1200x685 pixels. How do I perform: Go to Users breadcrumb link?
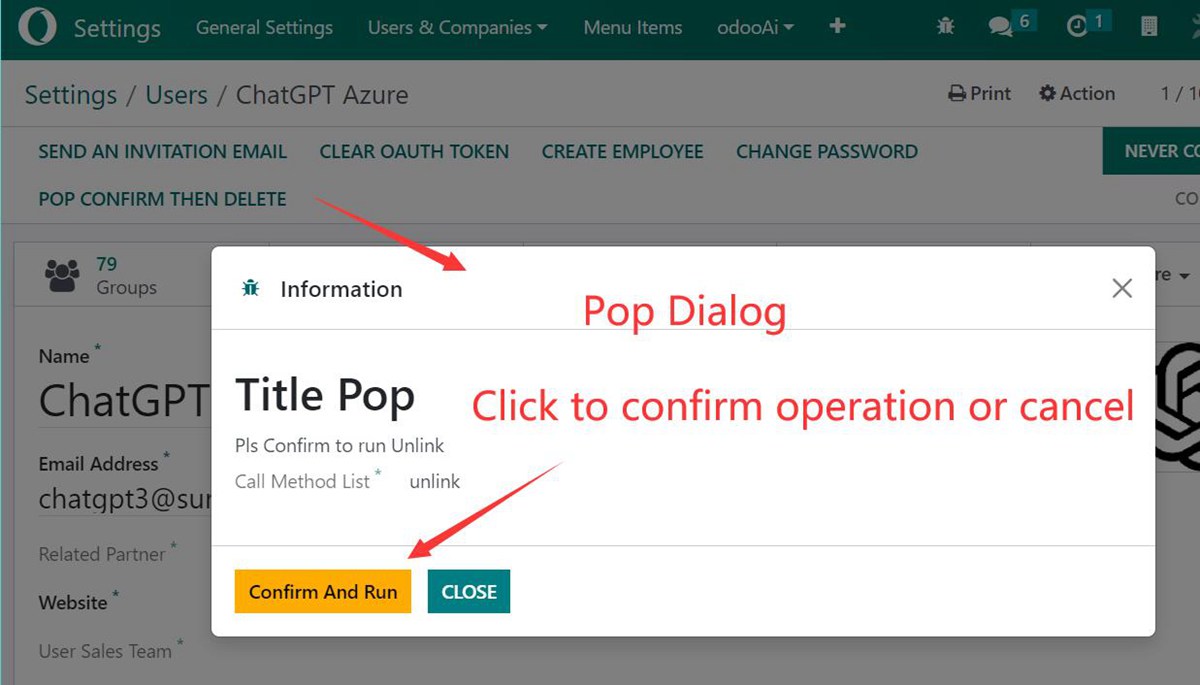tap(176, 95)
